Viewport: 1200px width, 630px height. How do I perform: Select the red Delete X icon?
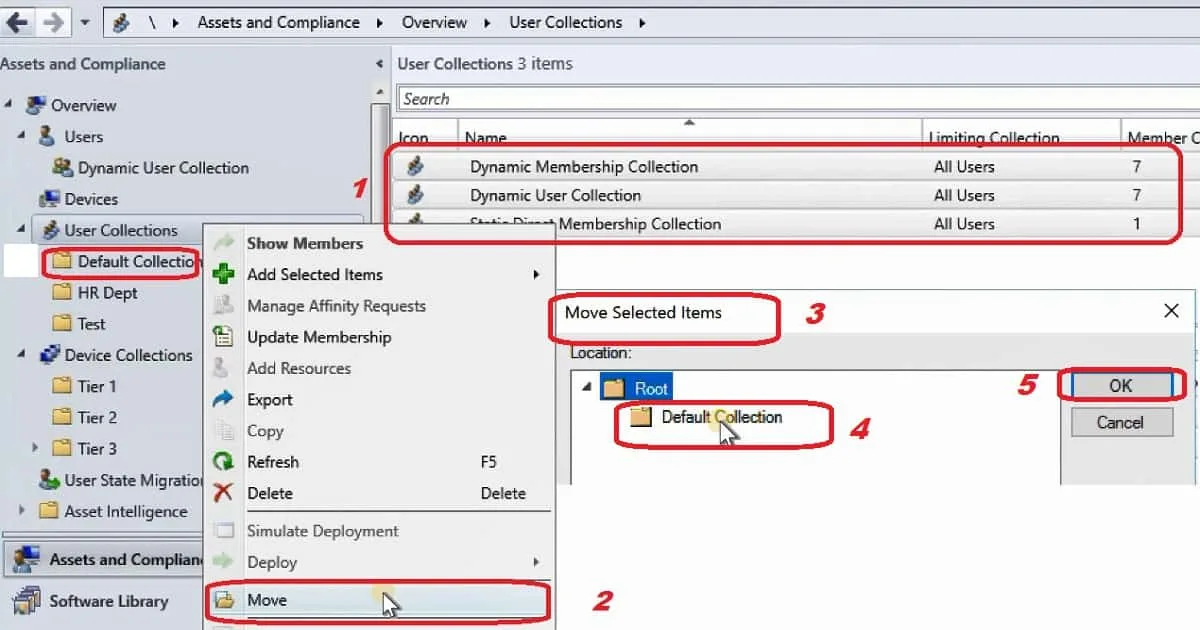pyautogui.click(x=225, y=493)
